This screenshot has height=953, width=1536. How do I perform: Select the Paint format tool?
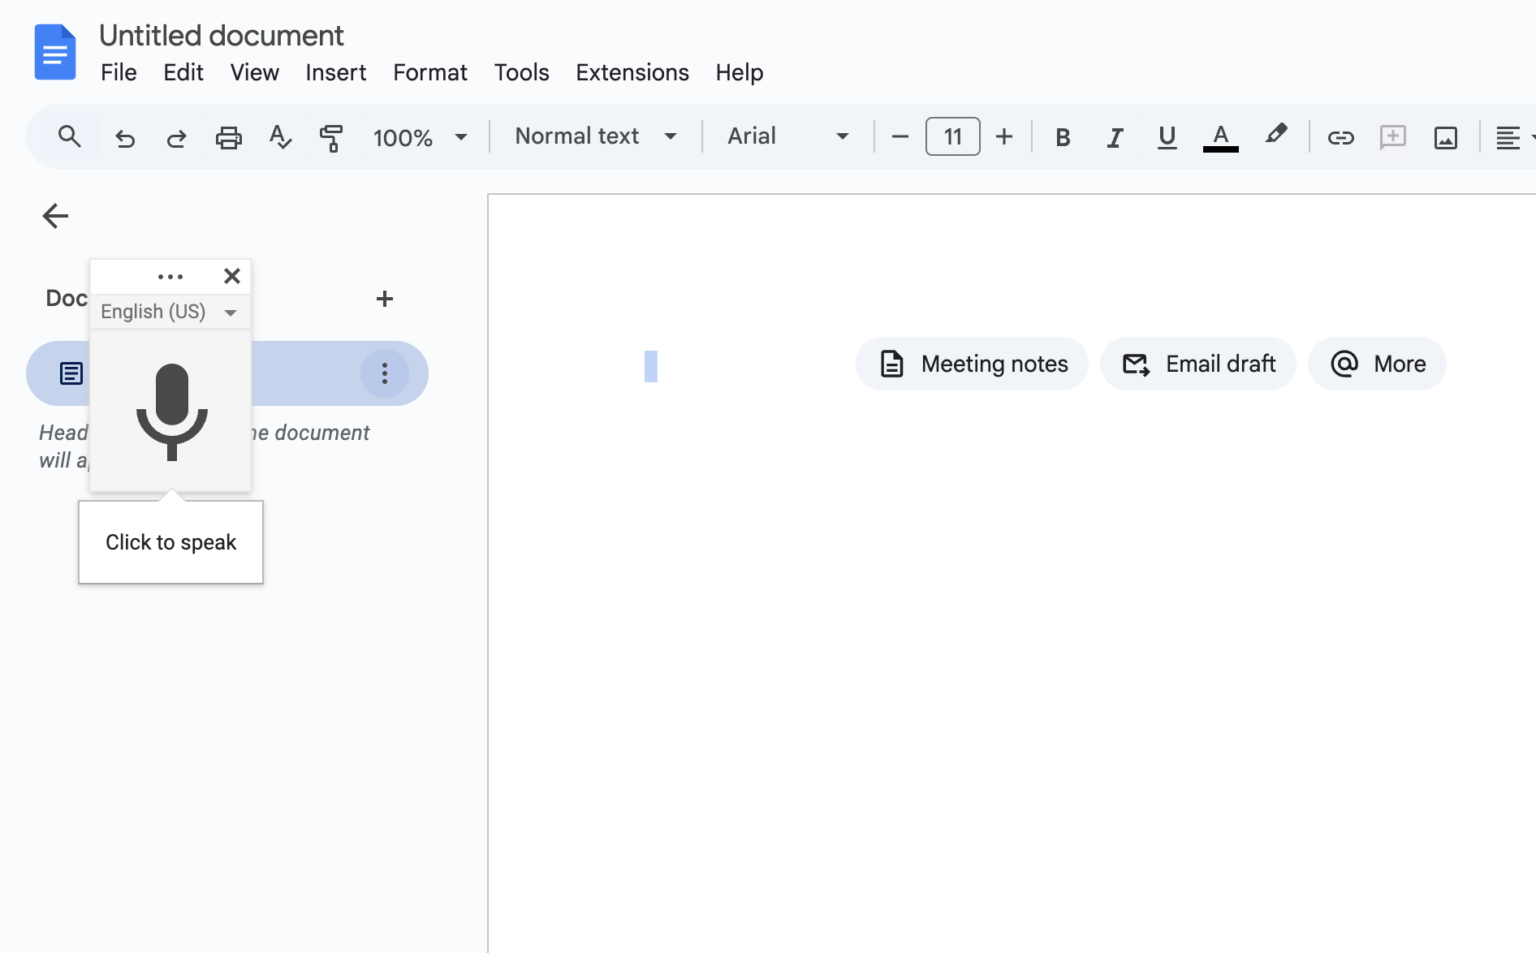(x=330, y=137)
